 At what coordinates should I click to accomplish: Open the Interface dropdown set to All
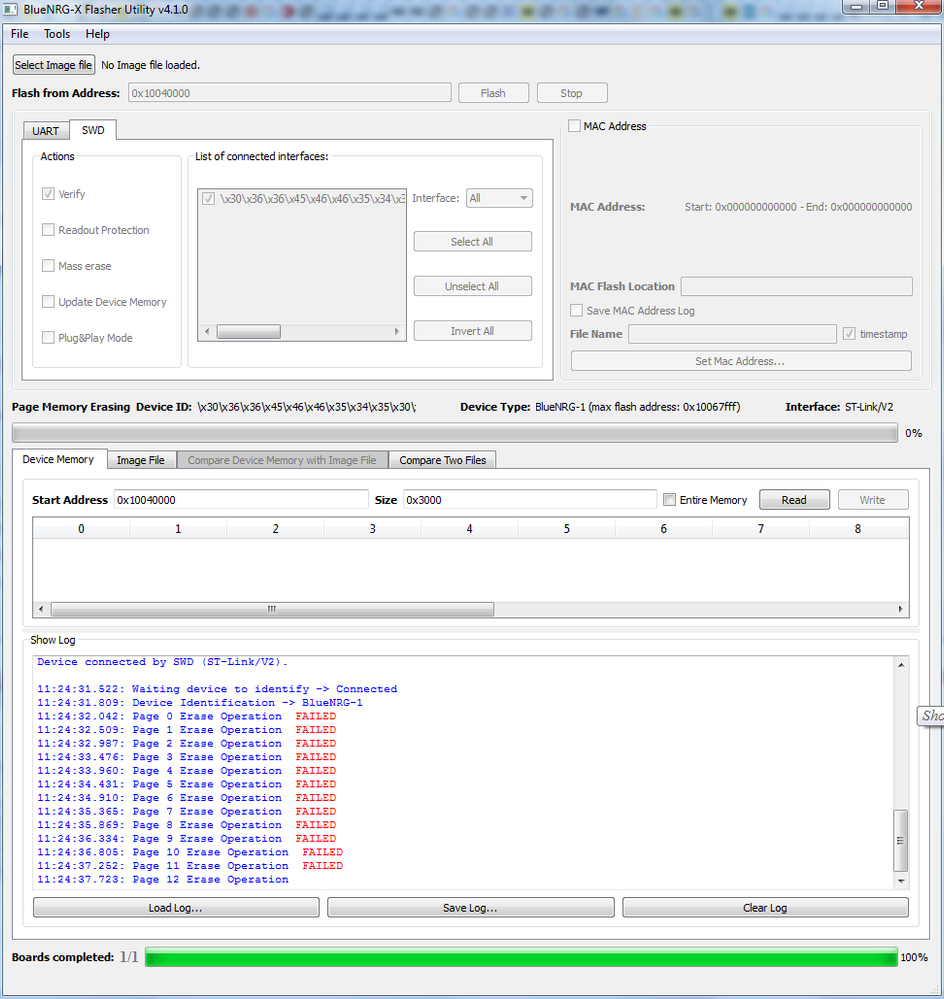499,198
